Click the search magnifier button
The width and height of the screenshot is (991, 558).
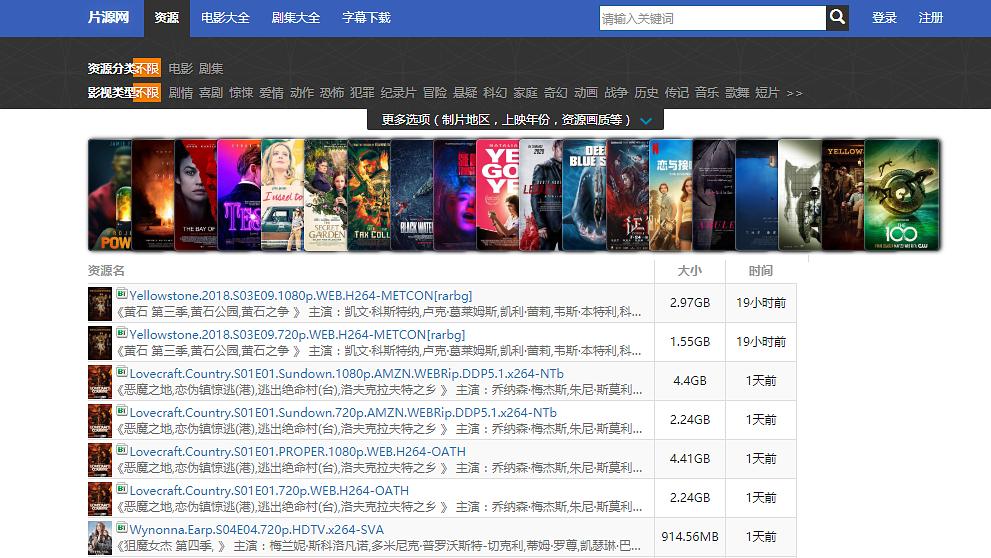click(837, 18)
